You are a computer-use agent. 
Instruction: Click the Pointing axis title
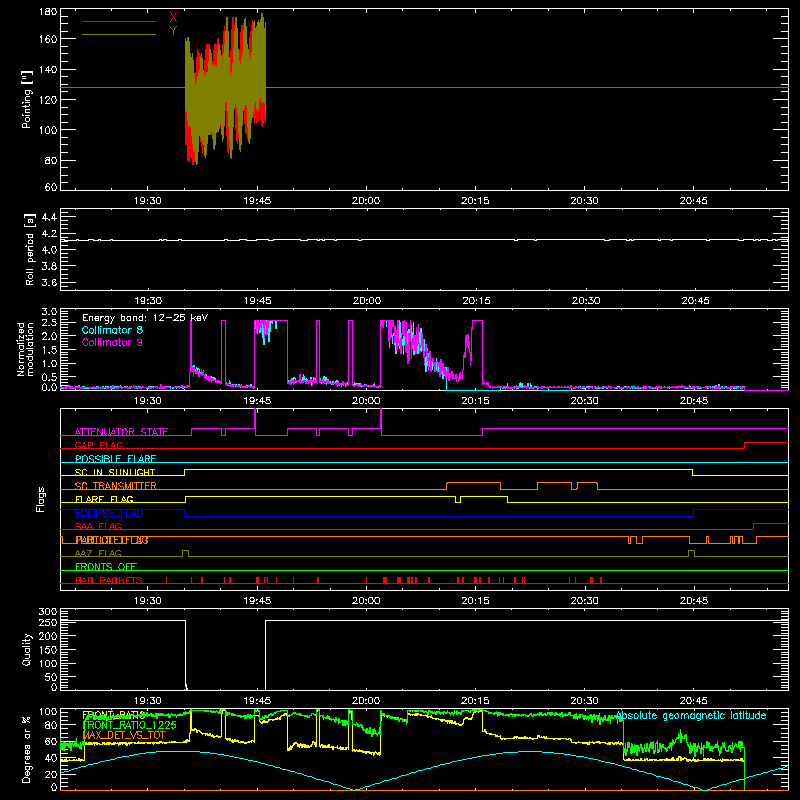click(27, 99)
